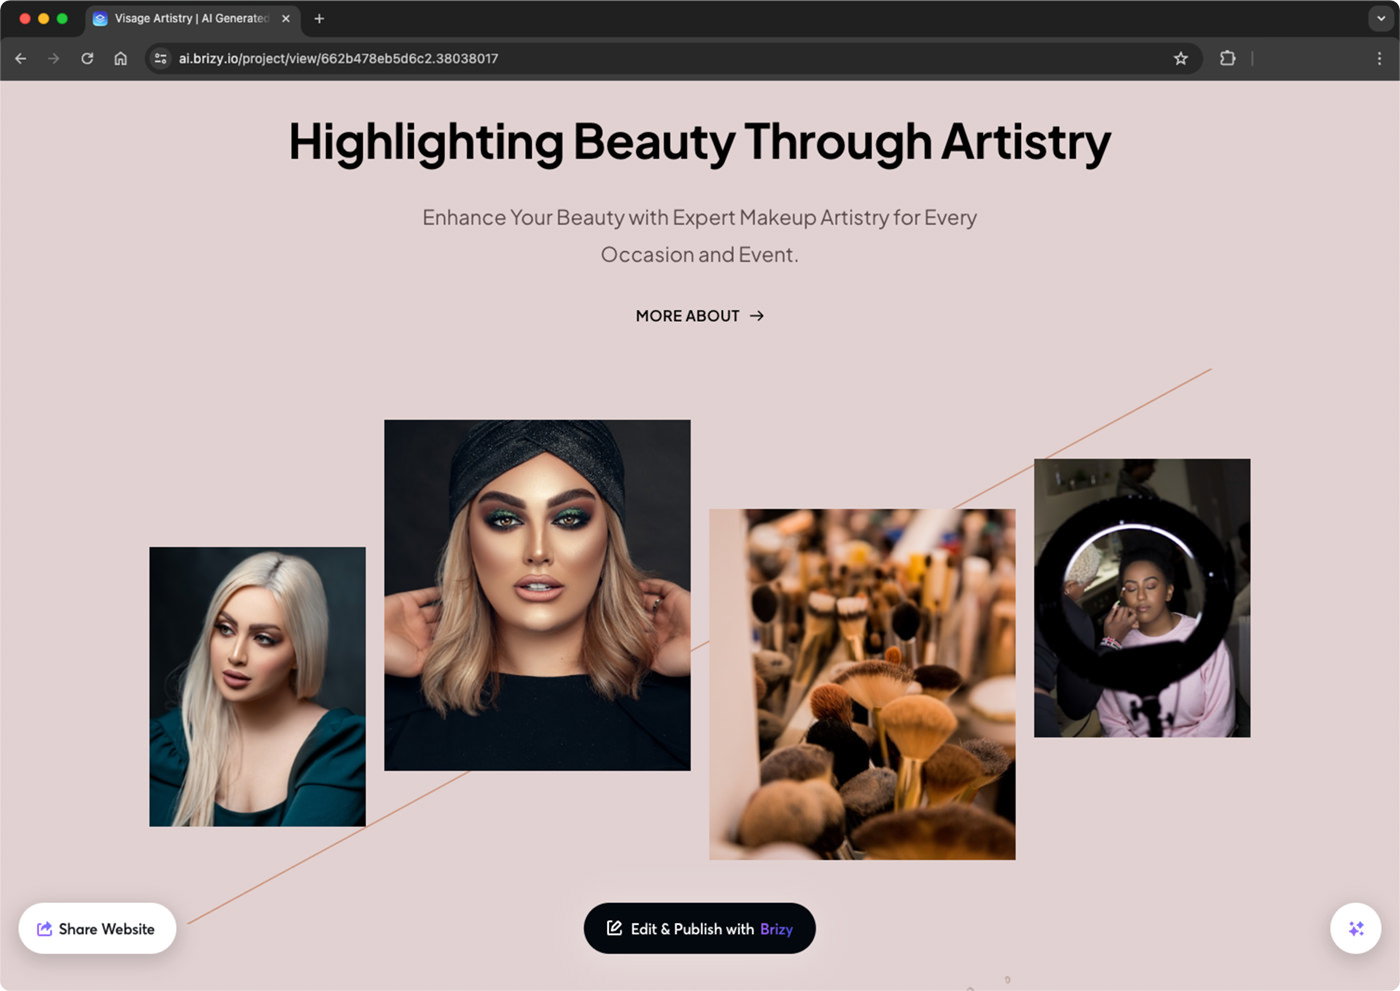Click the browser forward arrow
The image size is (1400, 991).
pyautogui.click(x=54, y=58)
